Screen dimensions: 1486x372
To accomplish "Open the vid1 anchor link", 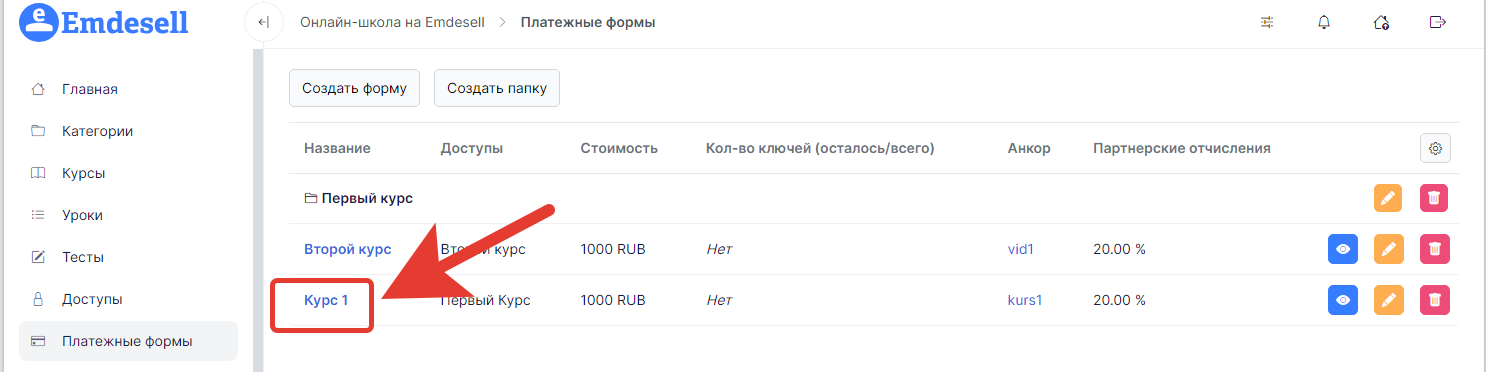I will (x=1020, y=249).
